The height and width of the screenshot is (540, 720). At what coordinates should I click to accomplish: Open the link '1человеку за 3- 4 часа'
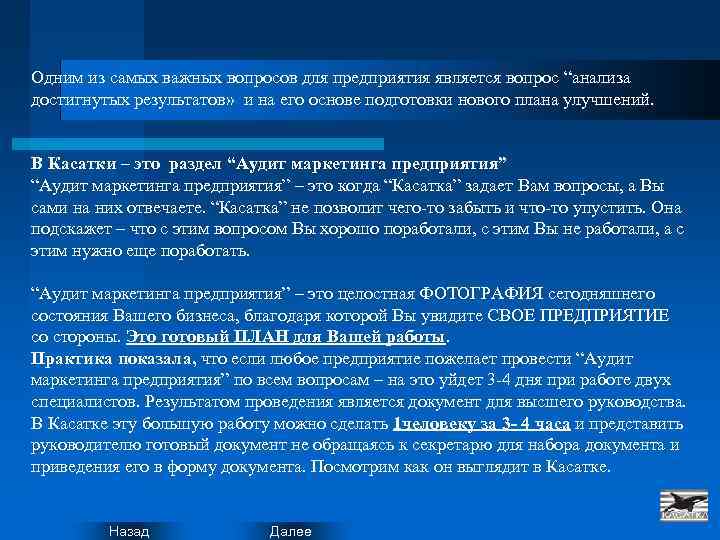coord(482,424)
